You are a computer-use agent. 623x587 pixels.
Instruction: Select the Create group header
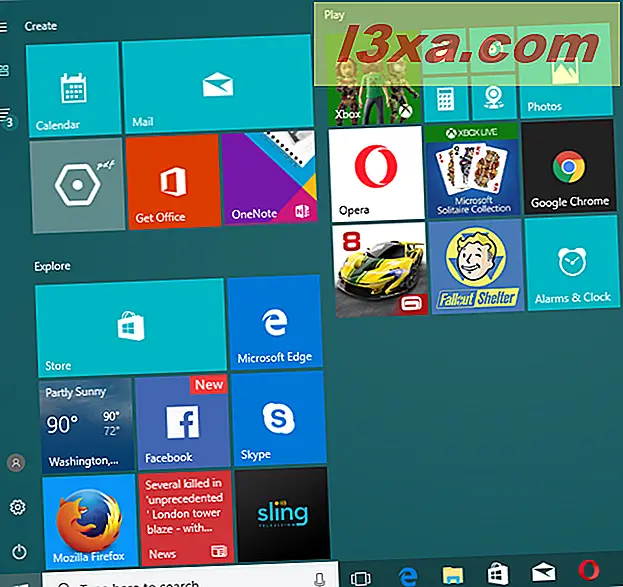41,26
